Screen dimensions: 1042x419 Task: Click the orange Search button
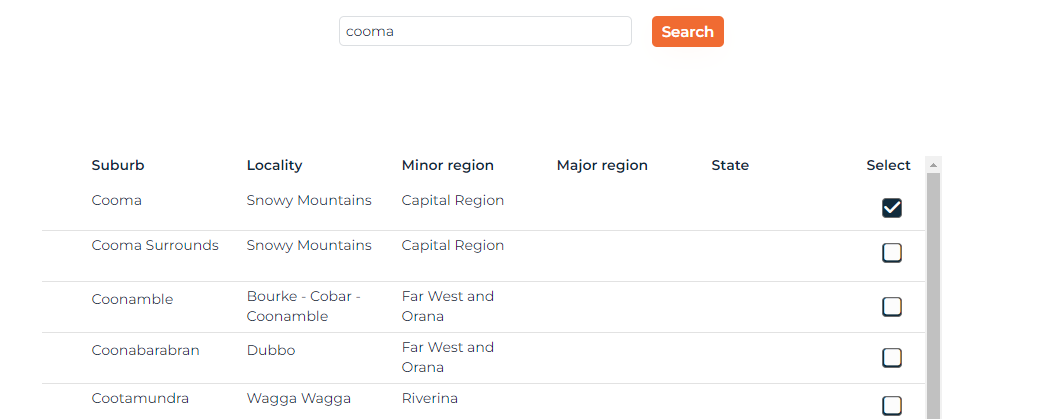(x=687, y=32)
